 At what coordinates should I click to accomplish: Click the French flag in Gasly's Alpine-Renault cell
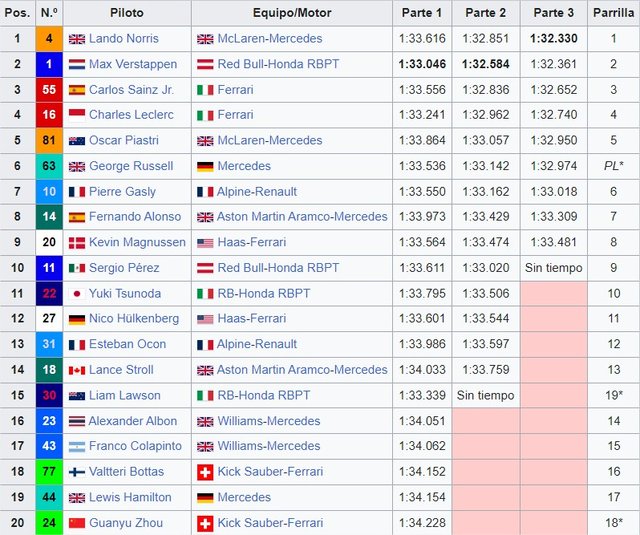[x=205, y=192]
